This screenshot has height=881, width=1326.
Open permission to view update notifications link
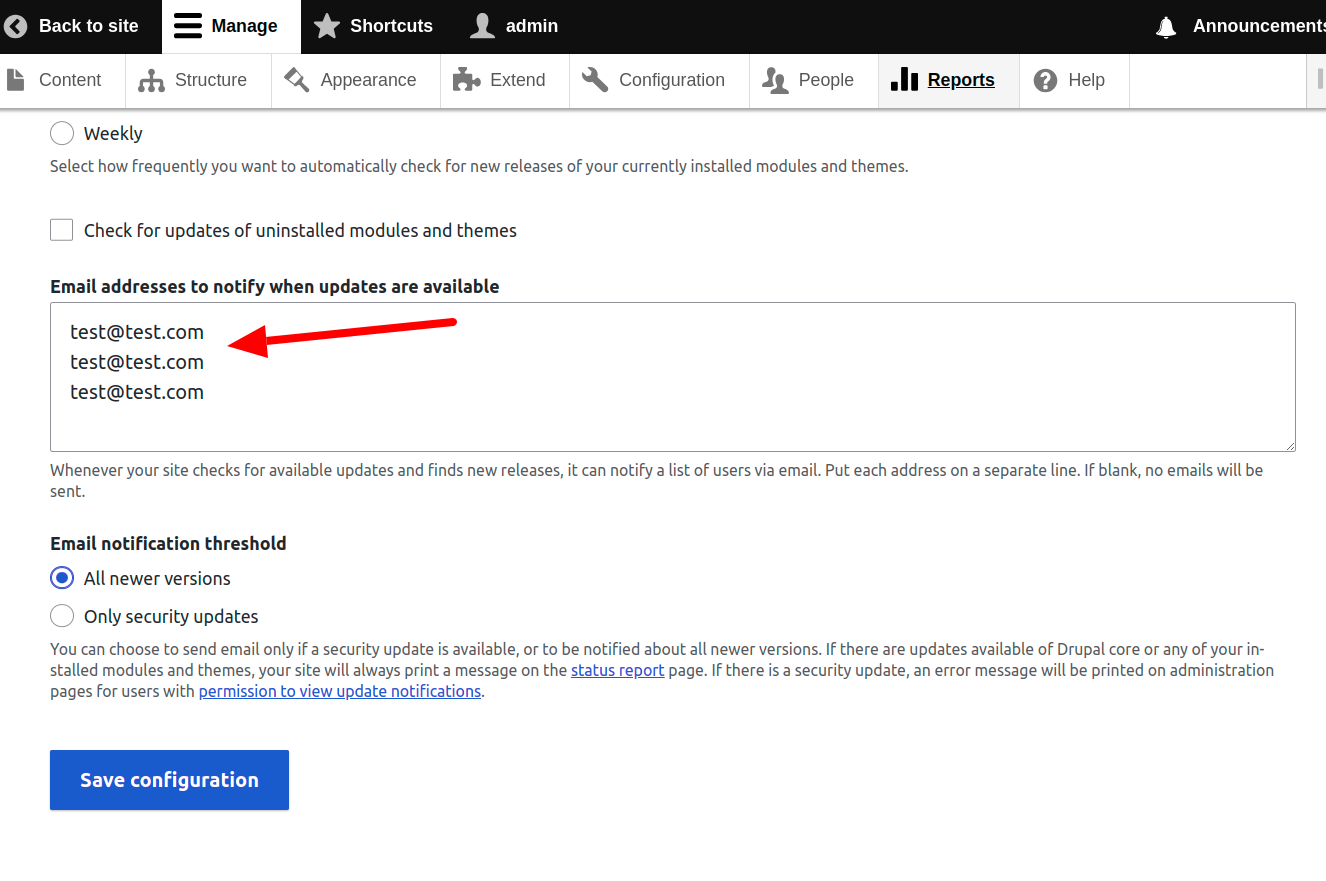(339, 691)
